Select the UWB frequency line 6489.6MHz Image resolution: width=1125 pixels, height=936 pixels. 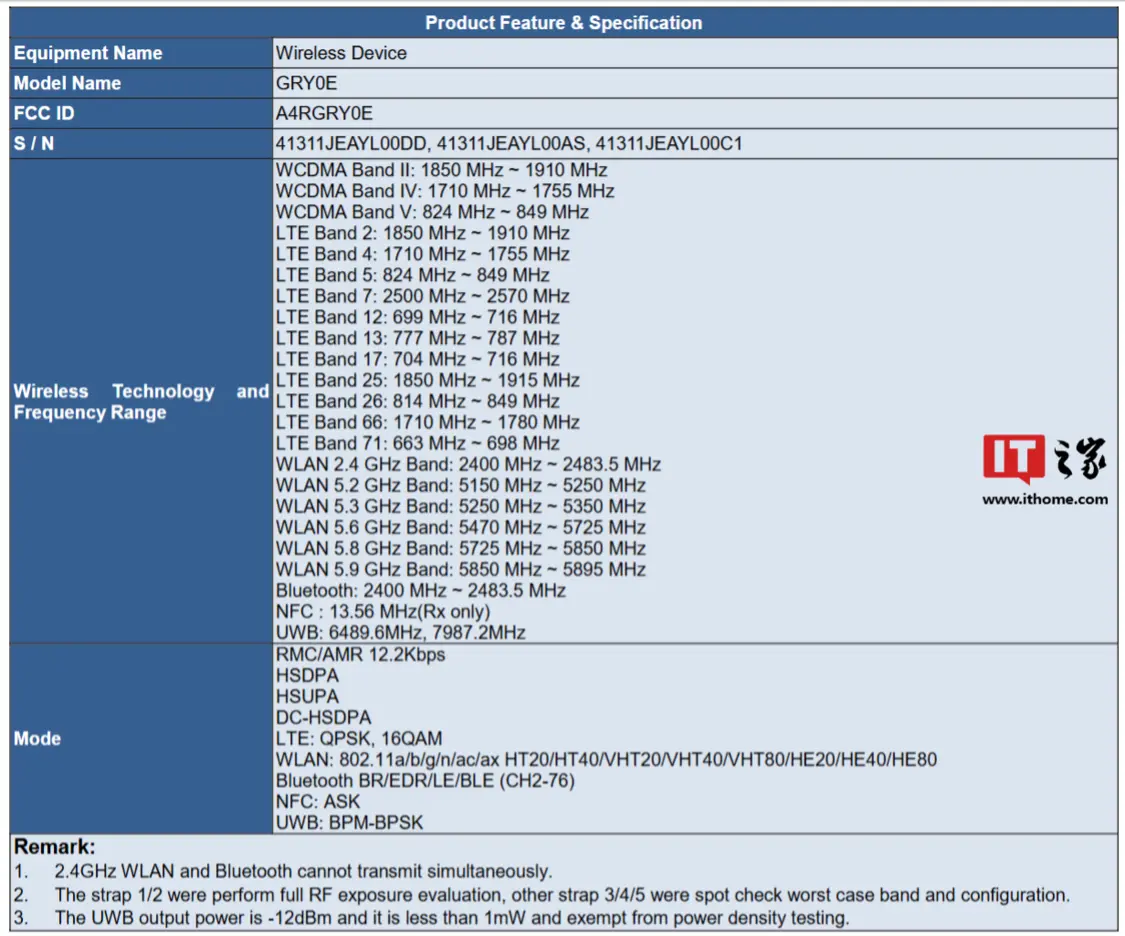point(400,632)
